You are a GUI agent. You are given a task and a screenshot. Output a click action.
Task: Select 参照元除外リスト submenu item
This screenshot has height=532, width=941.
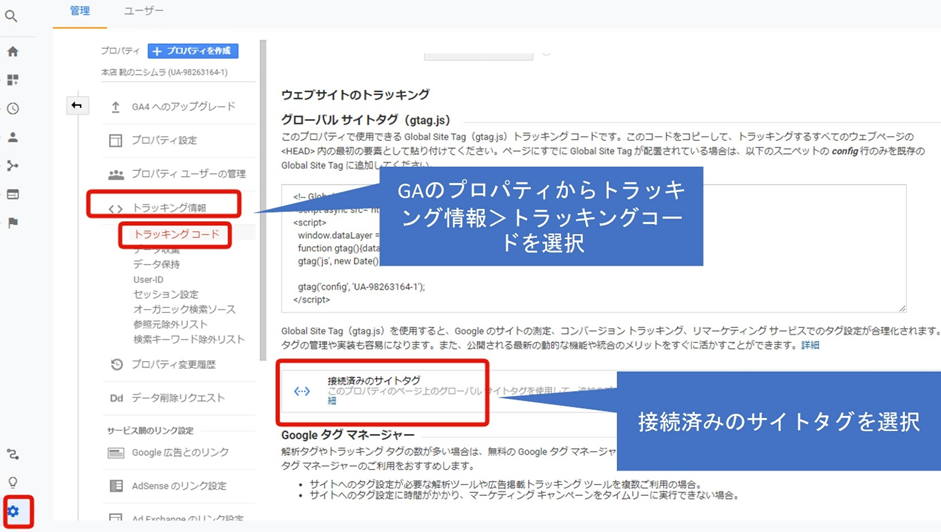[x=170, y=324]
